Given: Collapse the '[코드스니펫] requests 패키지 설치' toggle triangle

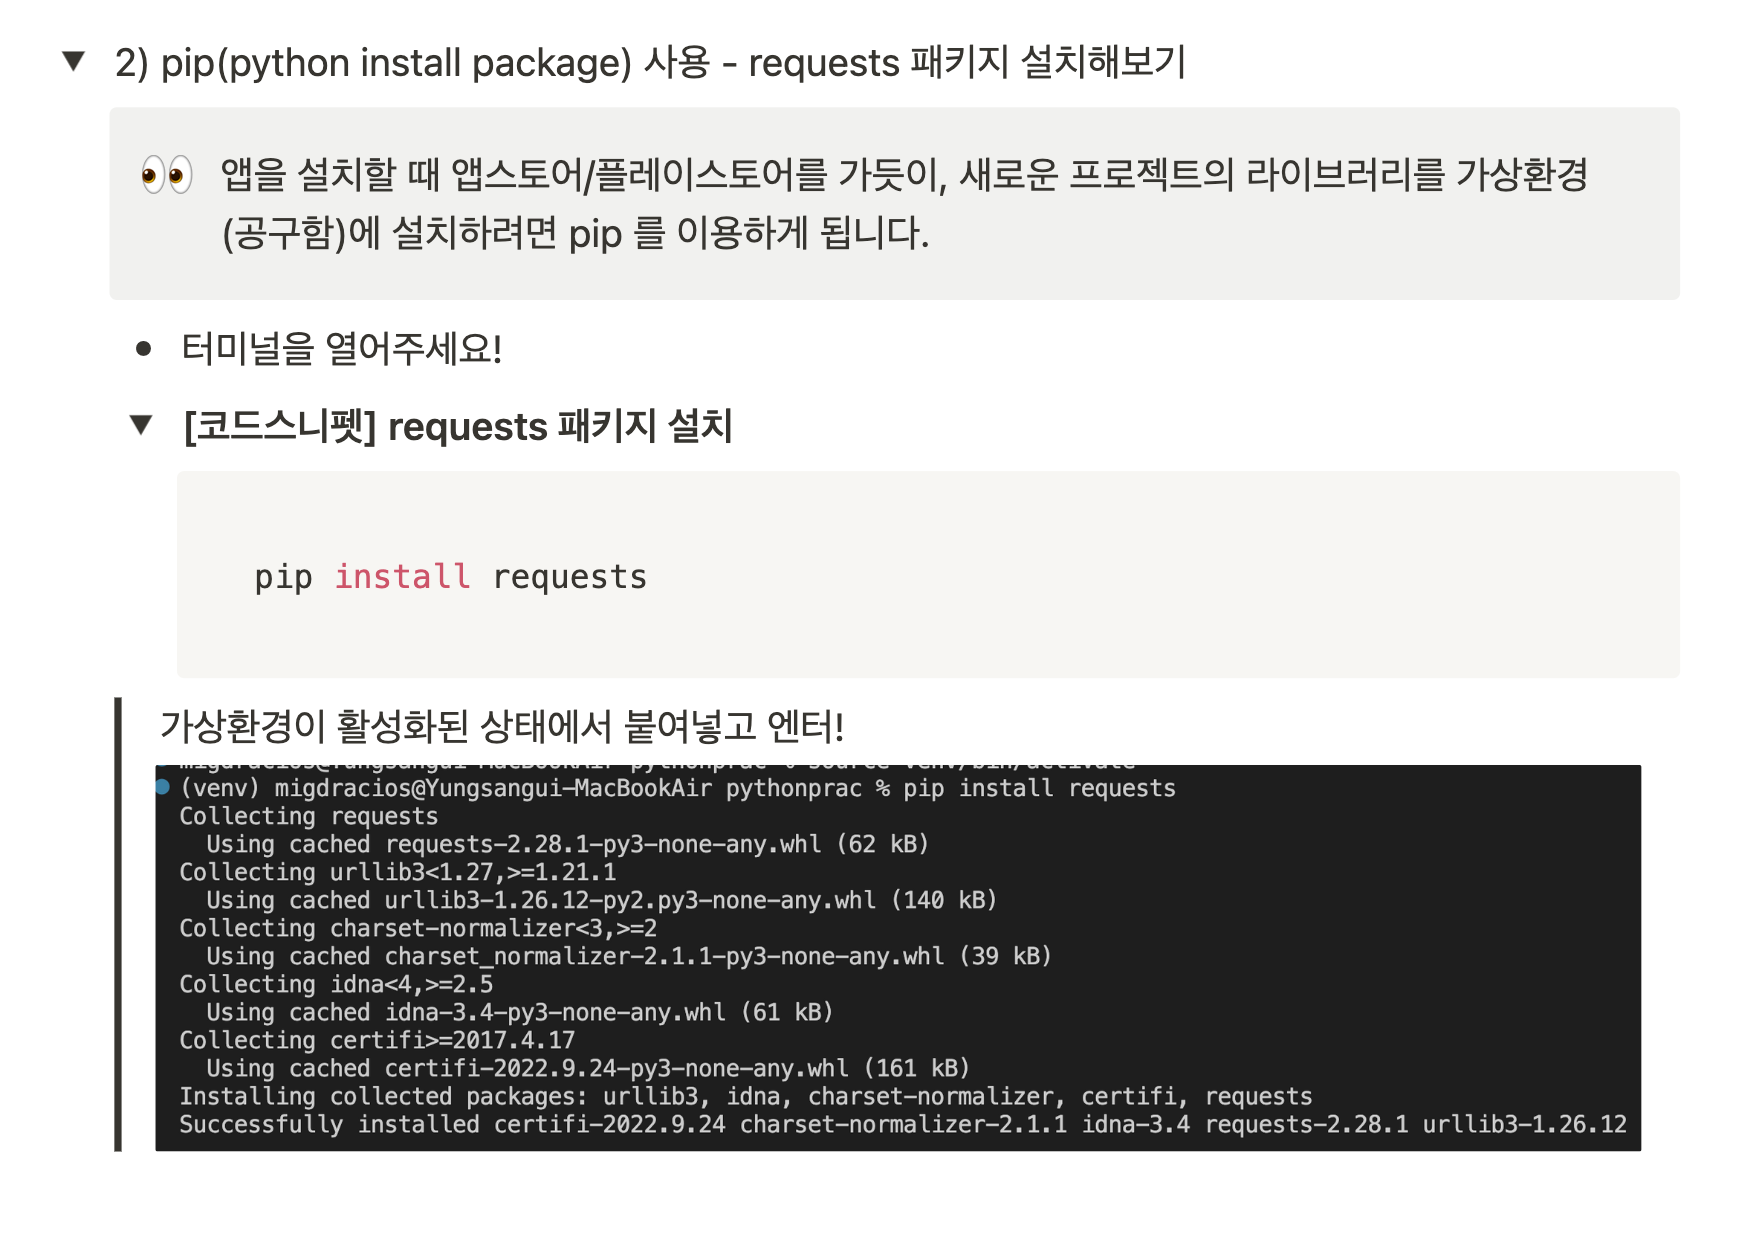Looking at the screenshot, I should coord(142,426).
